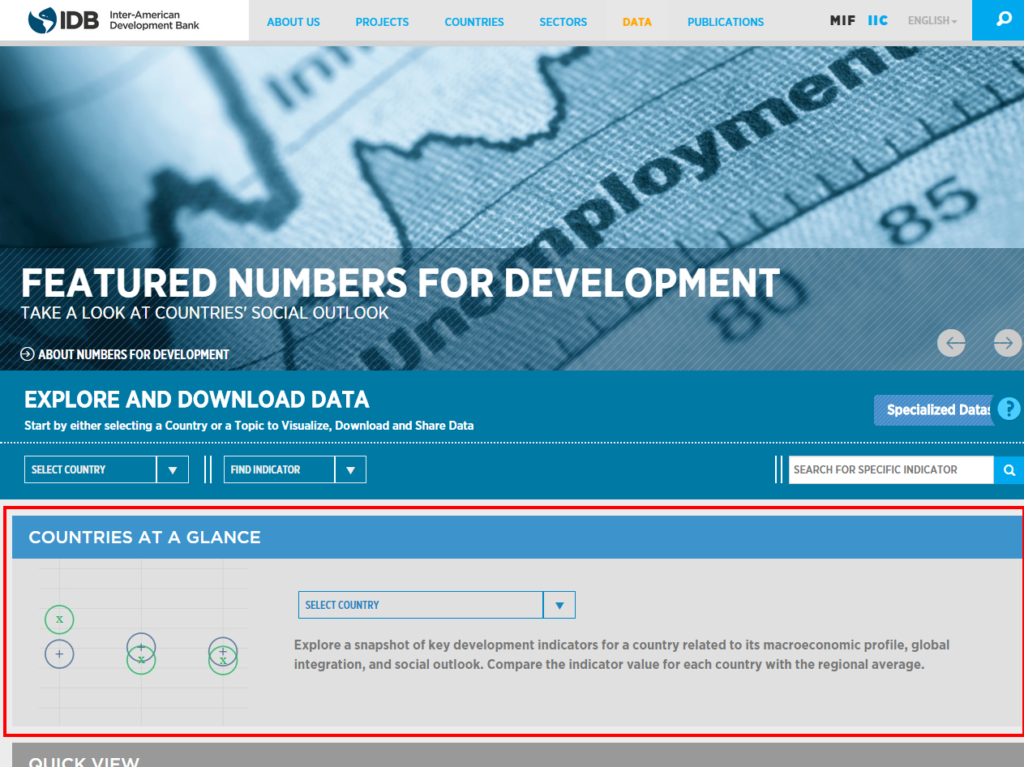Screen dimensions: 1024x767
Task: Open the COUNTRIES menu item
Action: click(474, 20)
